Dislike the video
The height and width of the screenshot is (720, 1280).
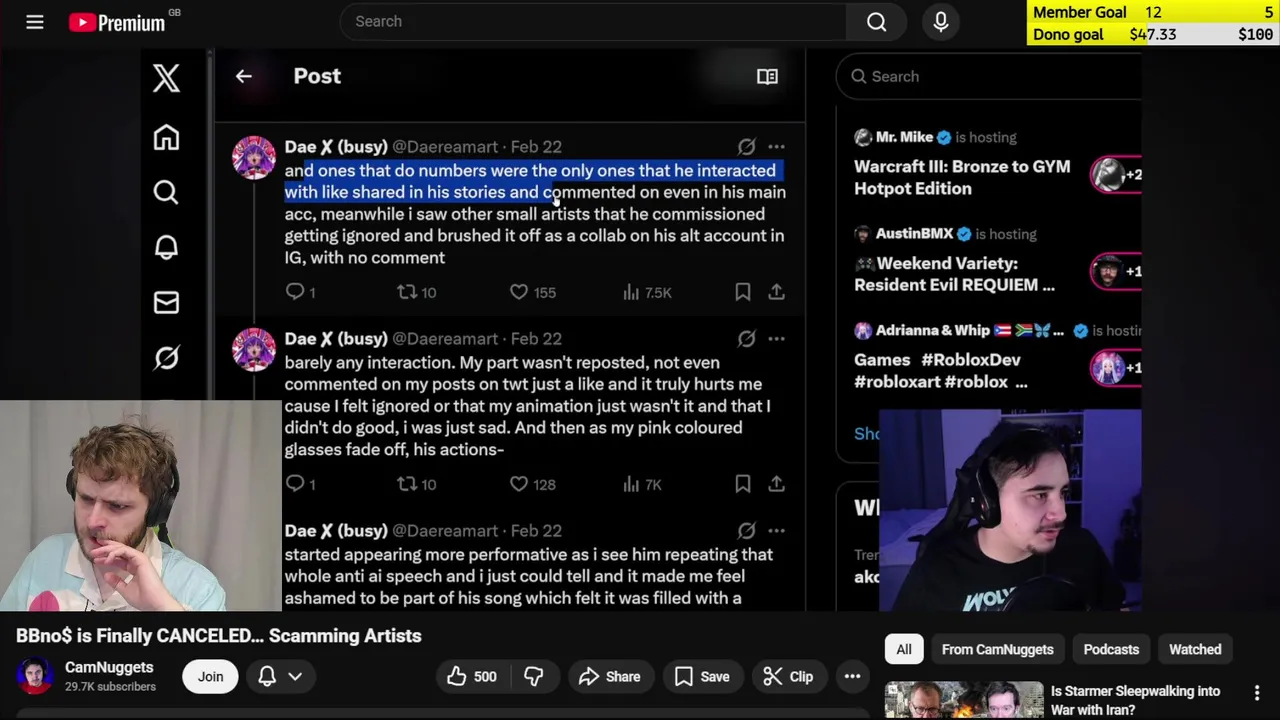pos(534,677)
